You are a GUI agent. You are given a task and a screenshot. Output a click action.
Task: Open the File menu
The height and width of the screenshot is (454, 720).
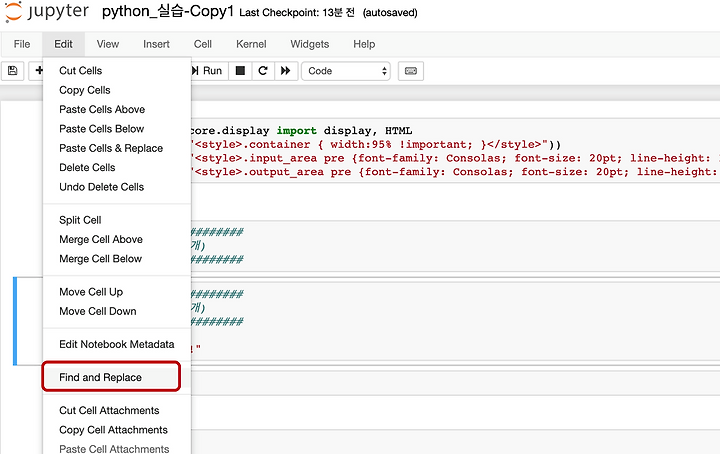[22, 44]
